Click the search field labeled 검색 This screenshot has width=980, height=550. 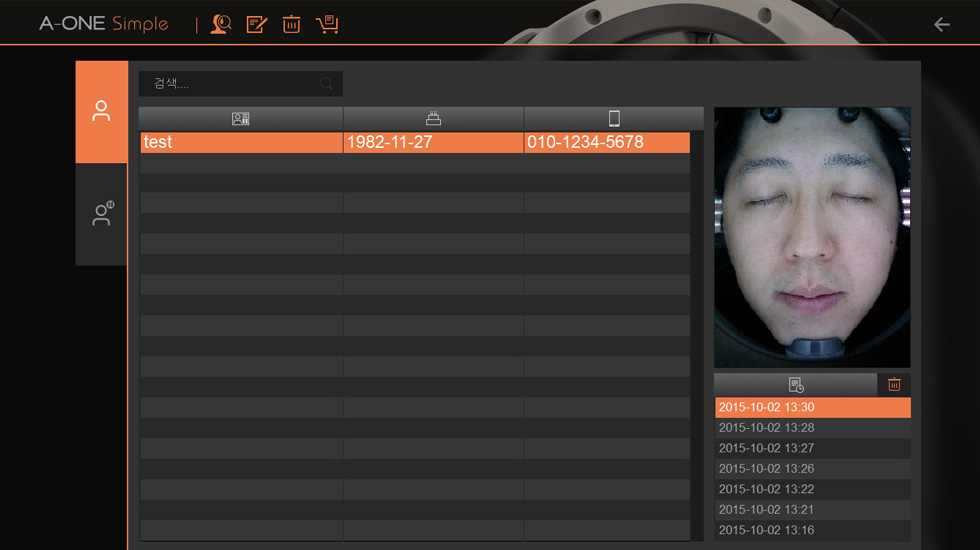(x=240, y=84)
